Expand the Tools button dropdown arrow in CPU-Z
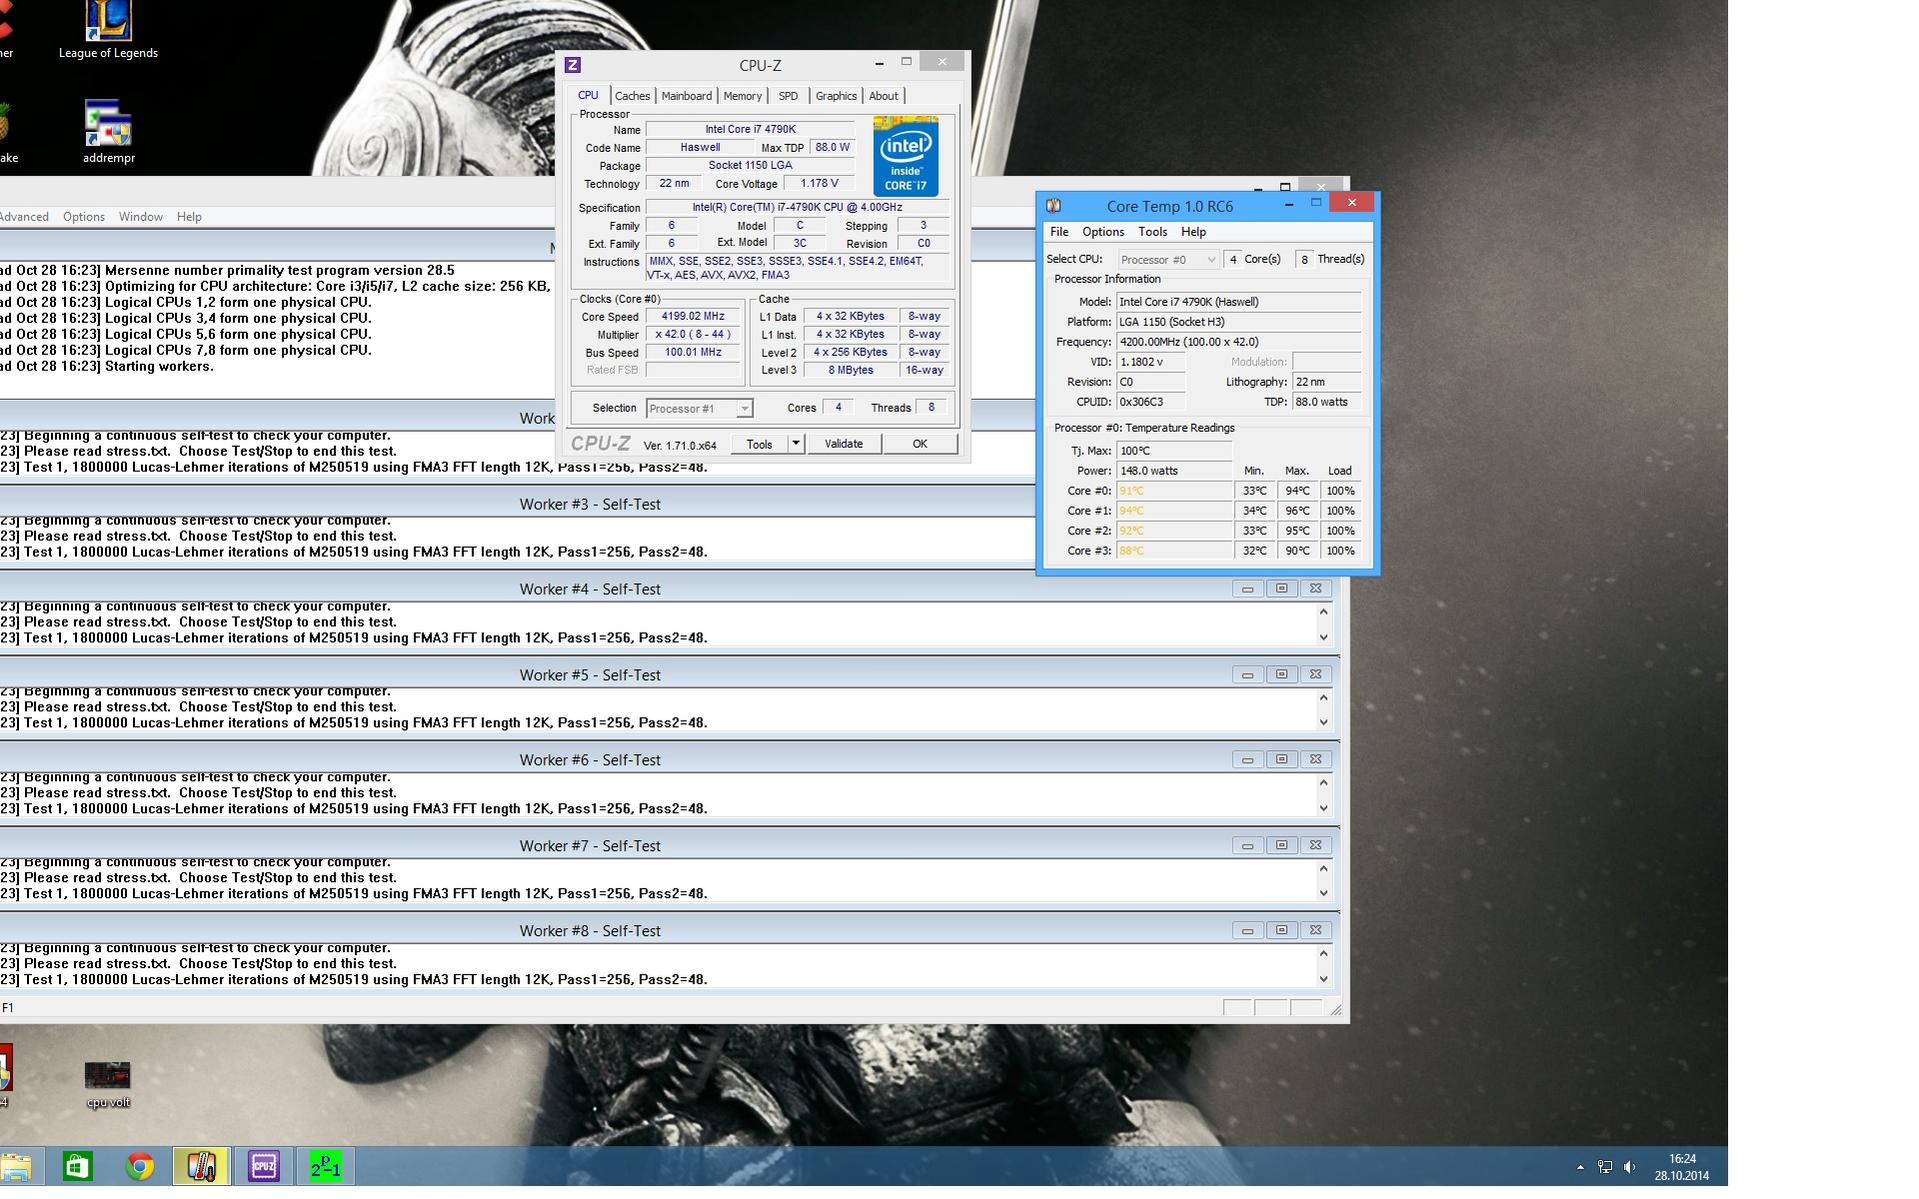 (796, 443)
